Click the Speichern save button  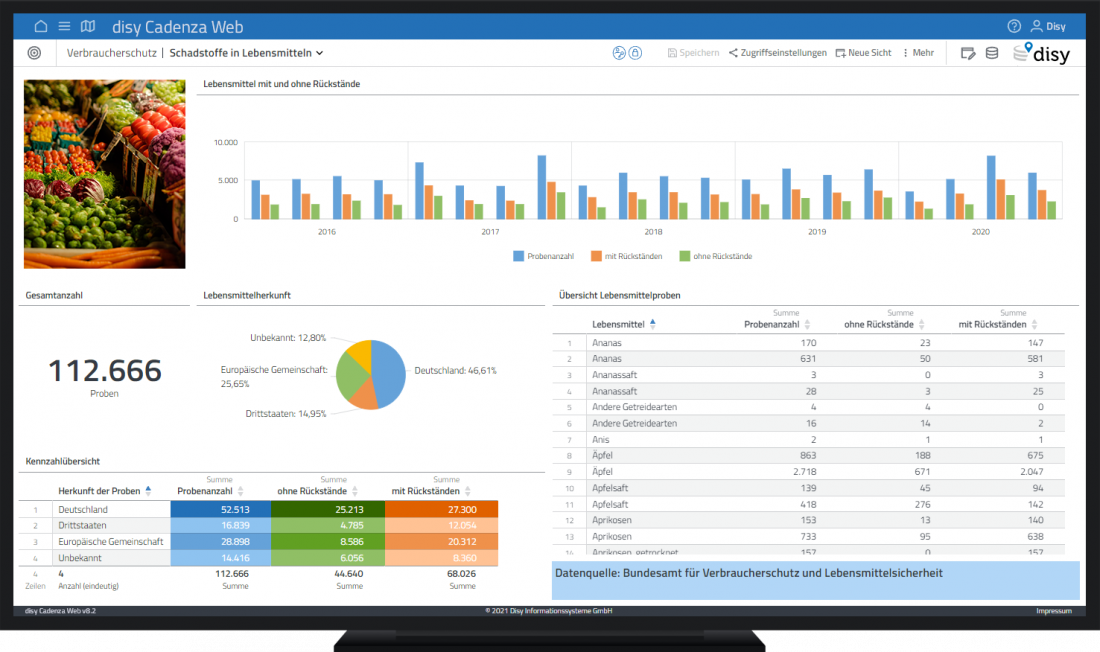[693, 53]
